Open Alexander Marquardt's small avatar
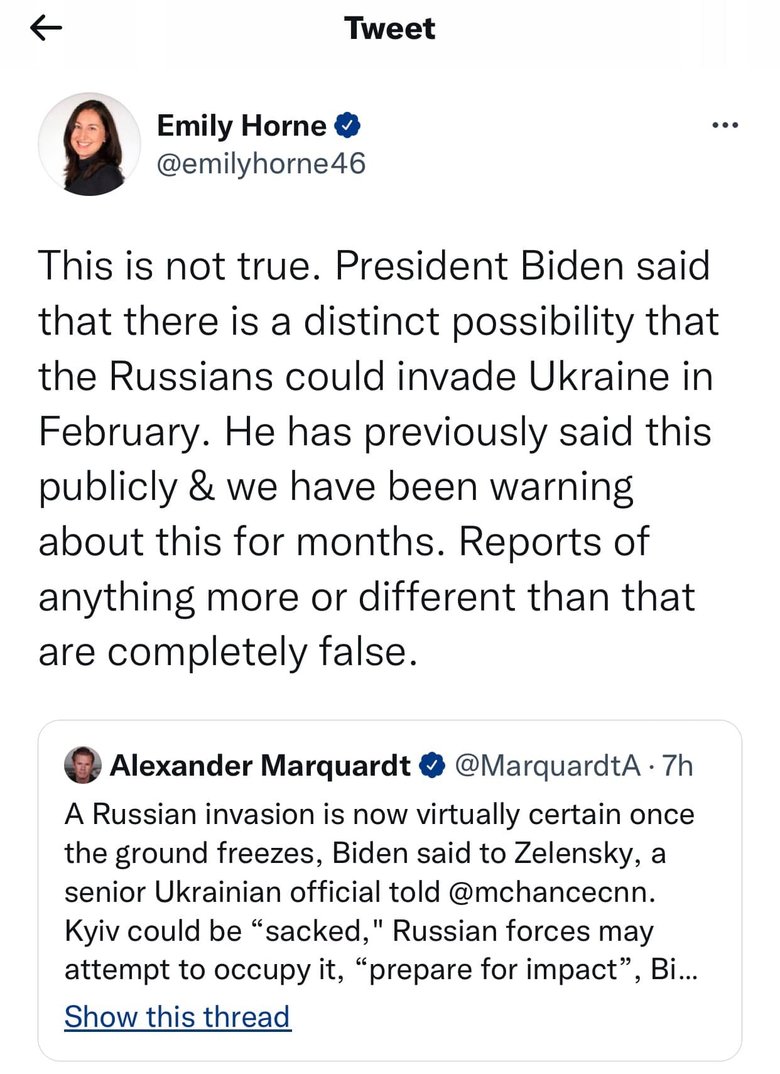This screenshot has height=1074, width=780. pyautogui.click(x=83, y=765)
